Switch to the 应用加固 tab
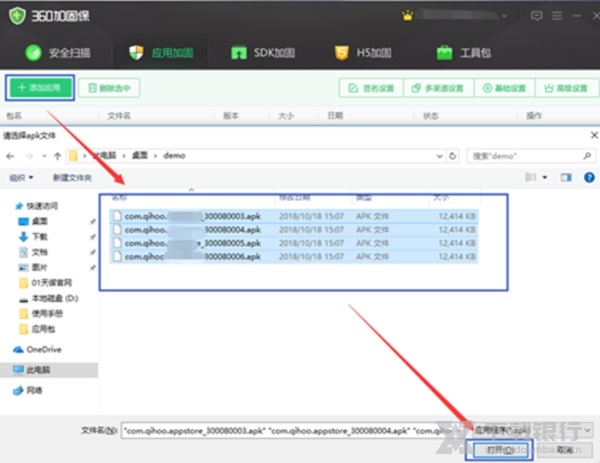This screenshot has width=600, height=463. point(161,53)
